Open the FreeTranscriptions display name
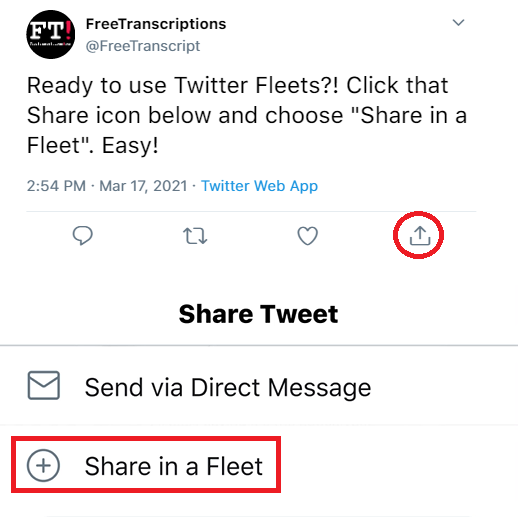 (x=156, y=24)
